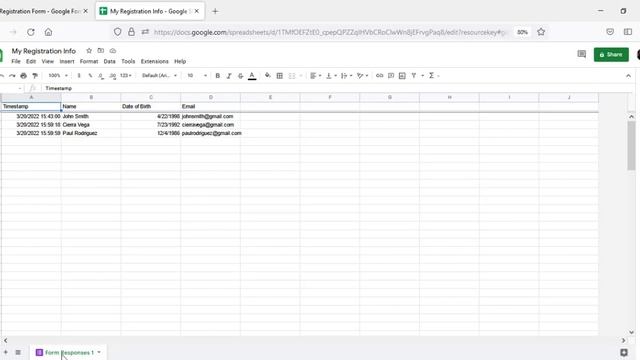Click the formula bar containing Timestamp
This screenshot has width=640, height=360.
335,88
